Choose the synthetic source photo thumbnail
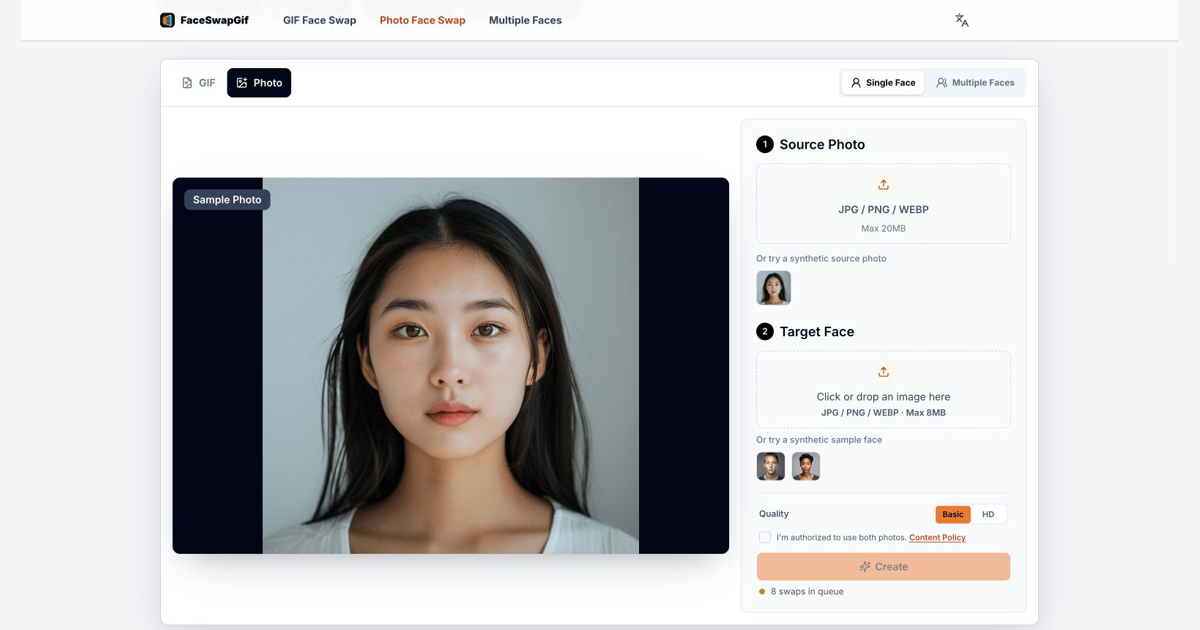 pos(773,288)
